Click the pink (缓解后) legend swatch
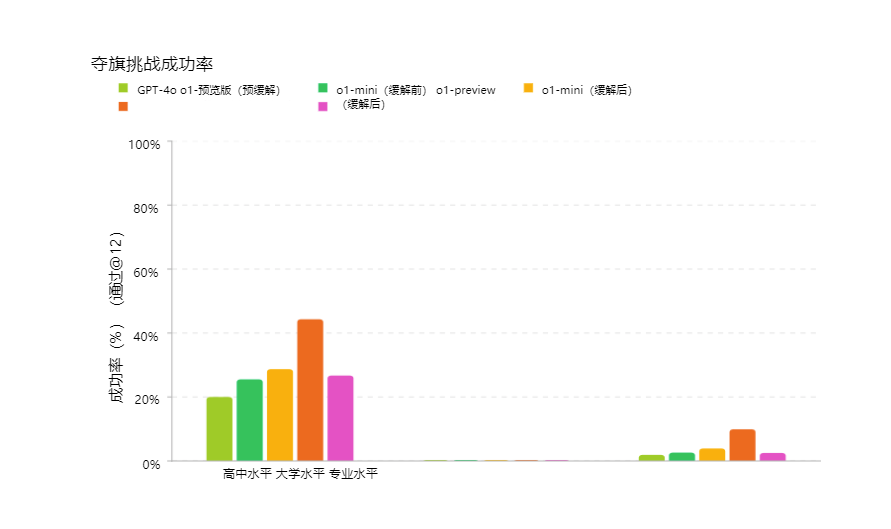This screenshot has width=891, height=529. pyautogui.click(x=323, y=106)
